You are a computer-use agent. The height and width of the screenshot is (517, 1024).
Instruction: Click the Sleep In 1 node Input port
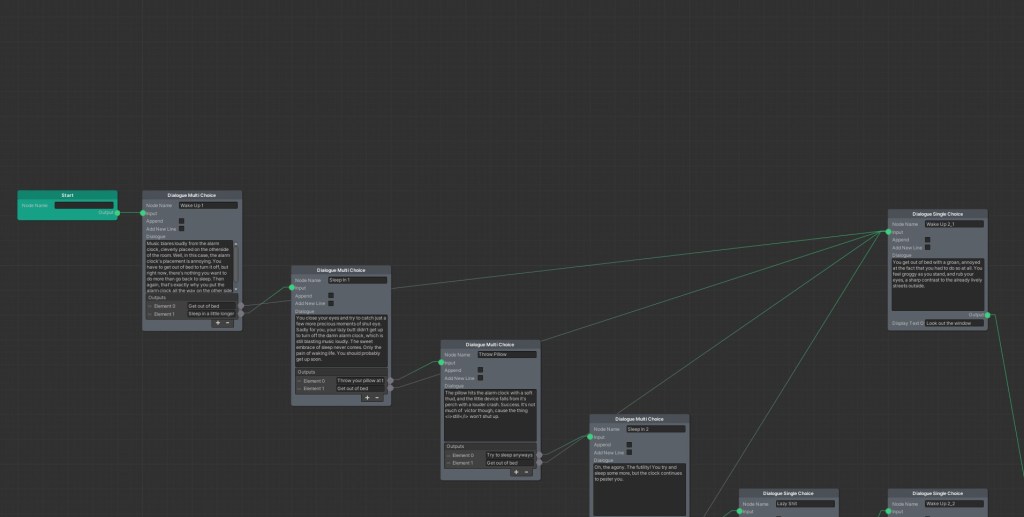pos(293,288)
